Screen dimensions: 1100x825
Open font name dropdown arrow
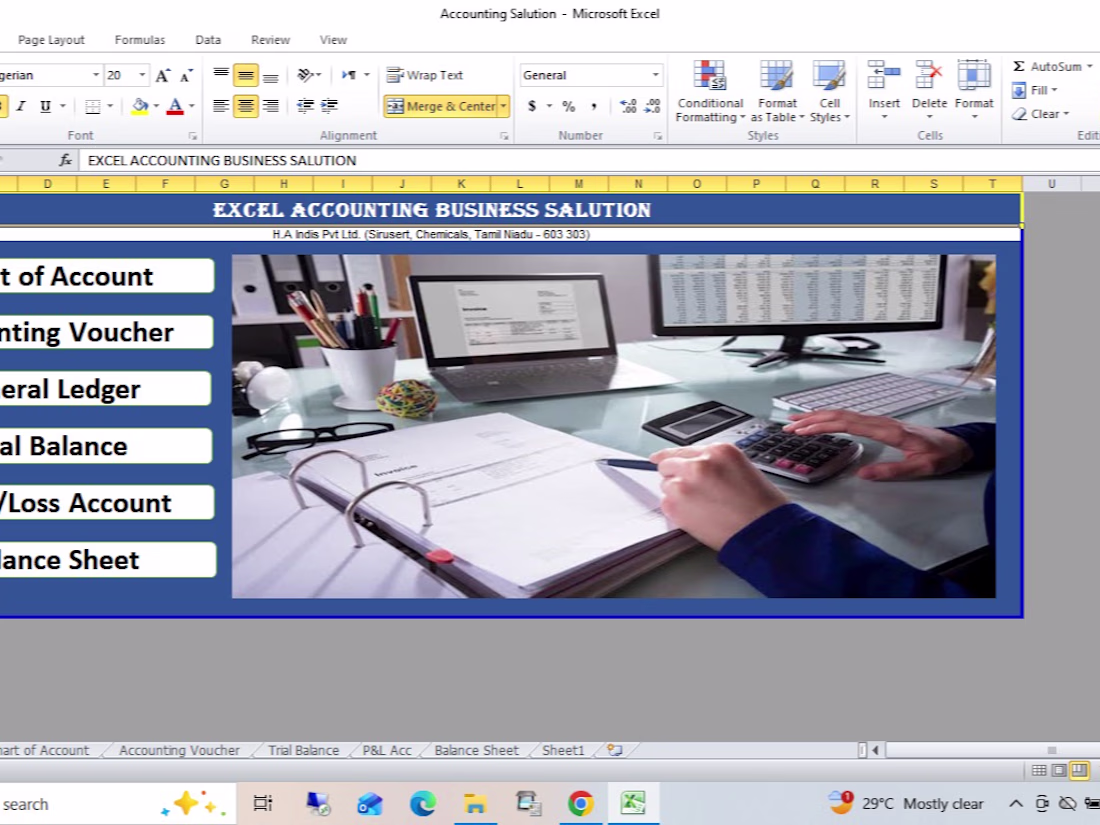point(95,75)
